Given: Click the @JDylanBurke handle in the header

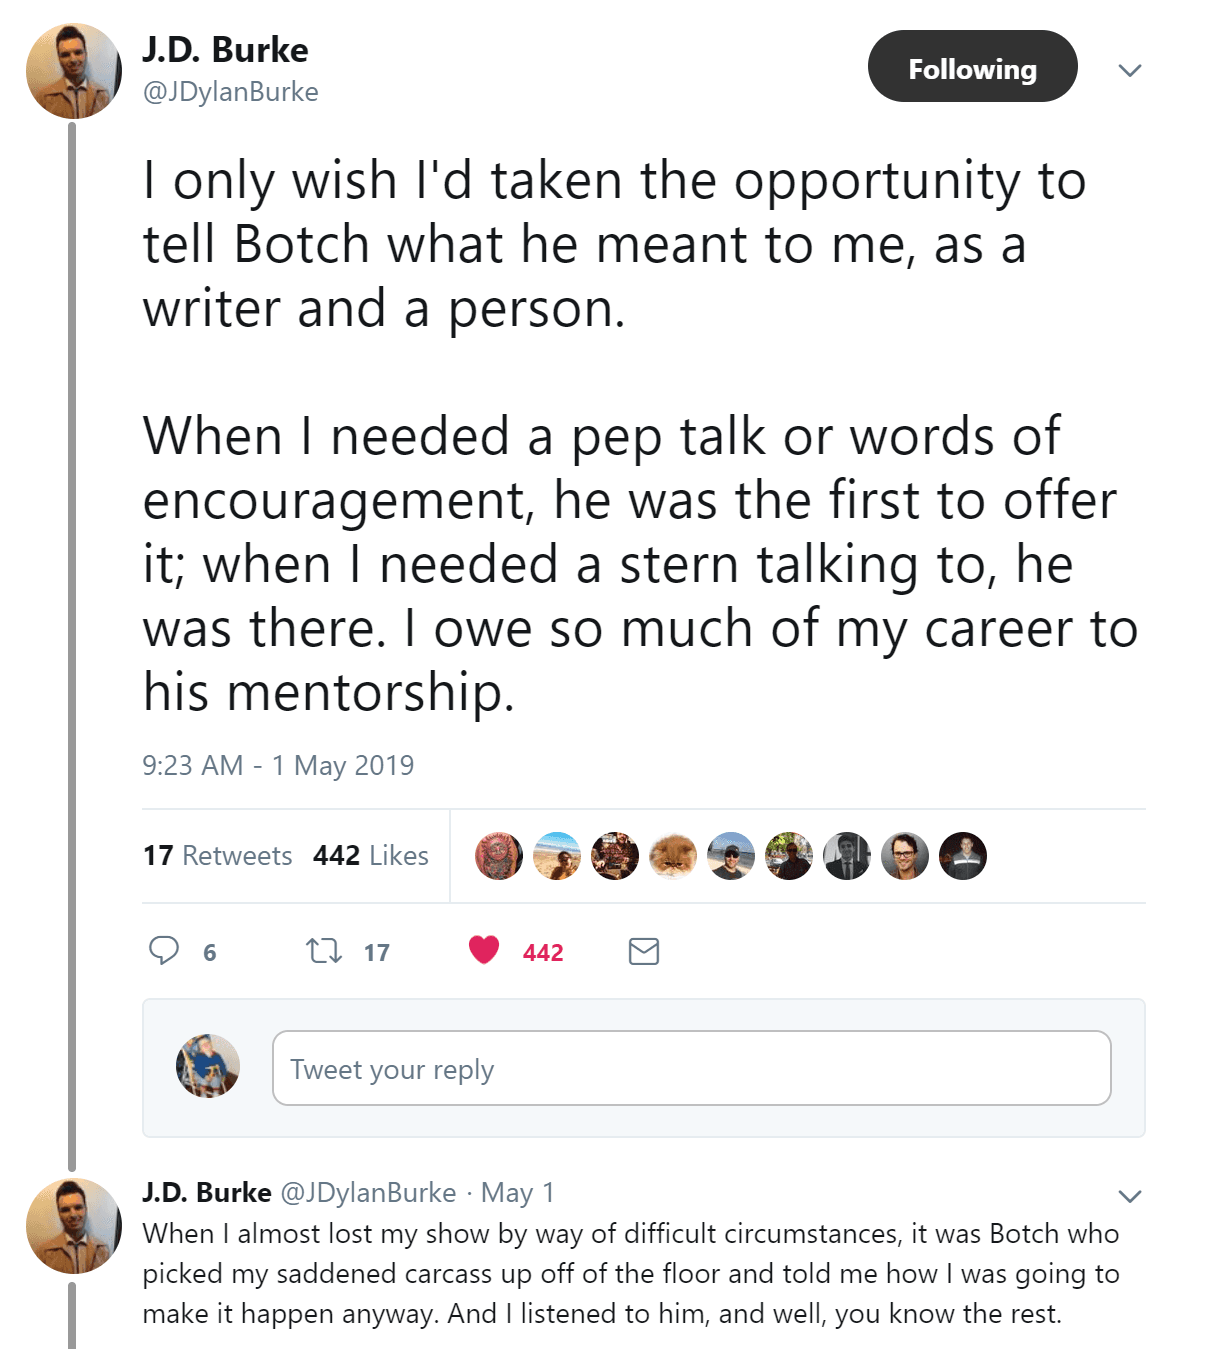Looking at the screenshot, I should (x=231, y=92).
